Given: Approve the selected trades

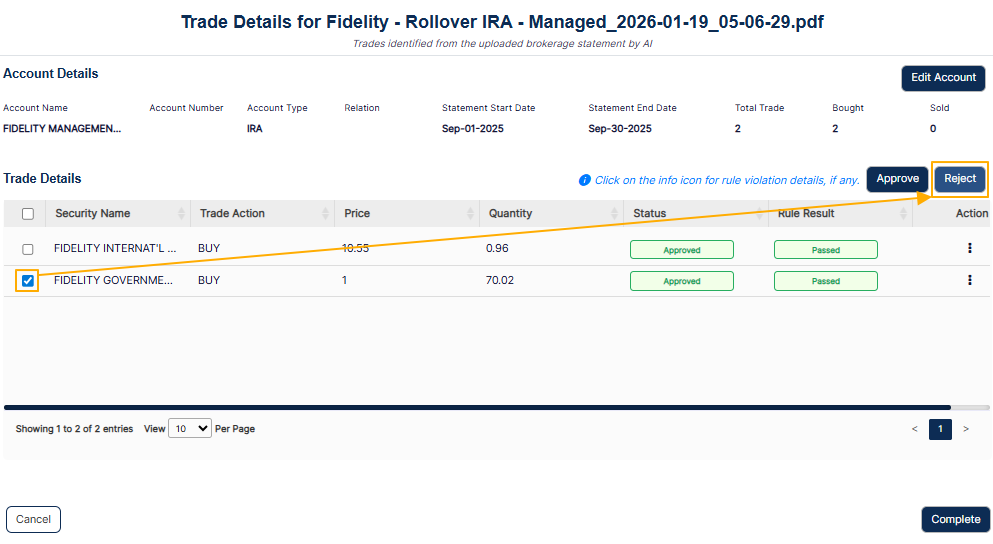Looking at the screenshot, I should [897, 179].
